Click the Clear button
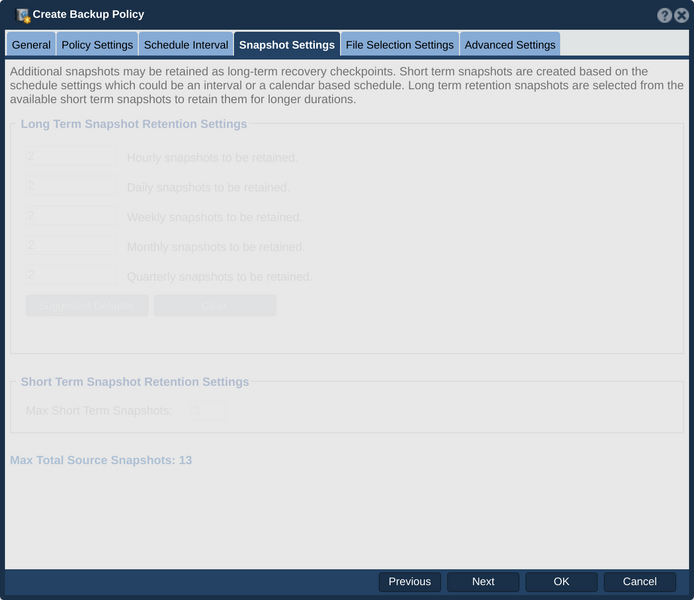Image resolution: width=694 pixels, height=600 pixels. [x=215, y=305]
